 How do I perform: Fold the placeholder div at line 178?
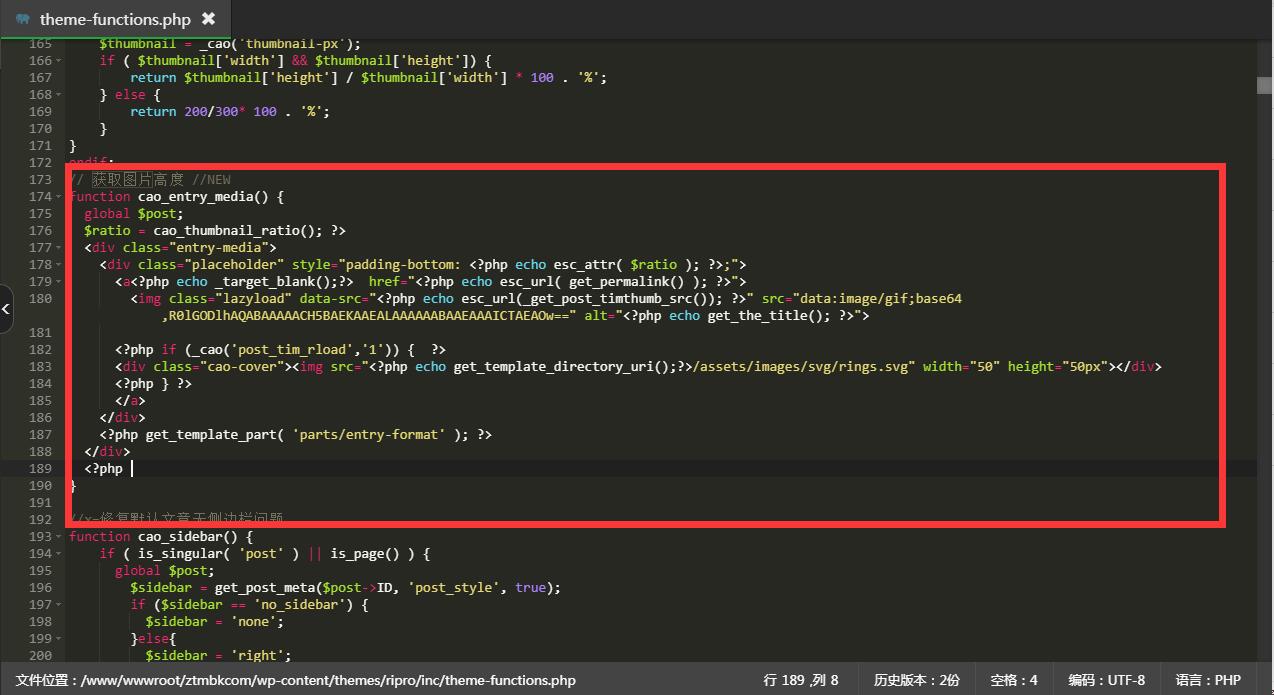click(x=59, y=265)
